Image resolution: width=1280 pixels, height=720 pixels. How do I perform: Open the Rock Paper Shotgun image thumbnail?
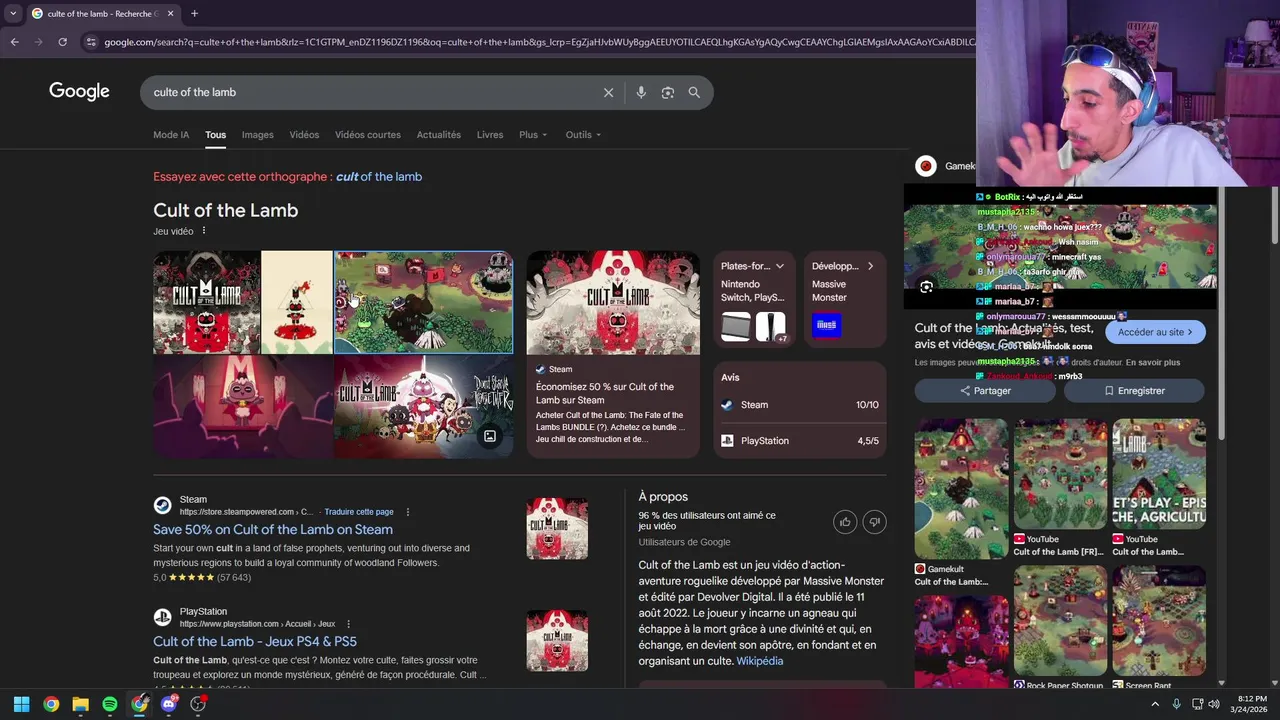[1061, 620]
